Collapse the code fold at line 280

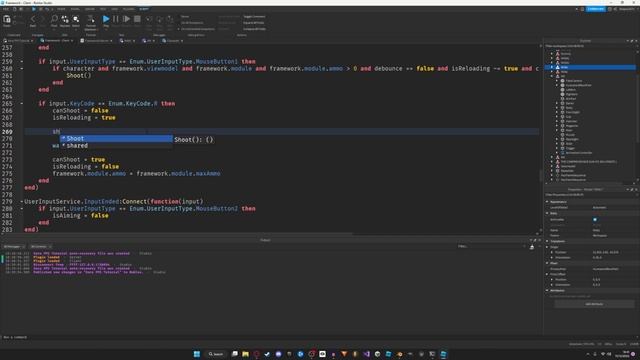(x=22, y=209)
